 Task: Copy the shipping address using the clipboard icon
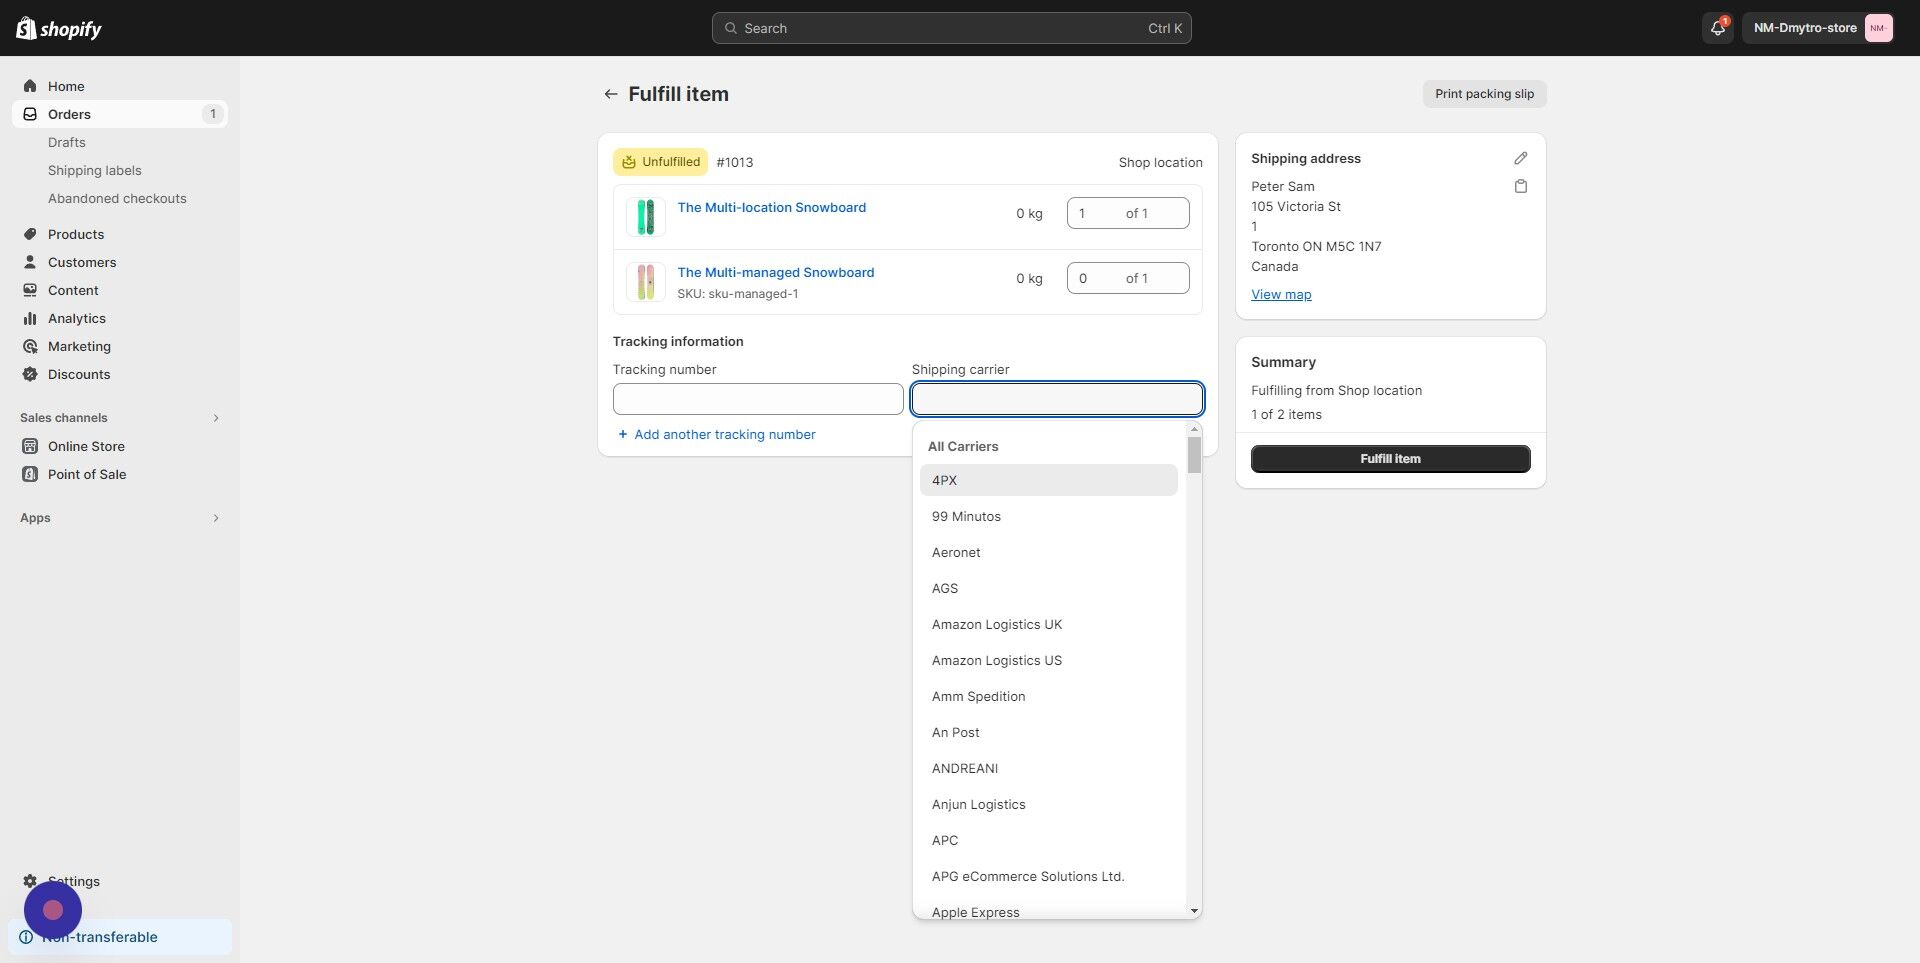pos(1520,185)
